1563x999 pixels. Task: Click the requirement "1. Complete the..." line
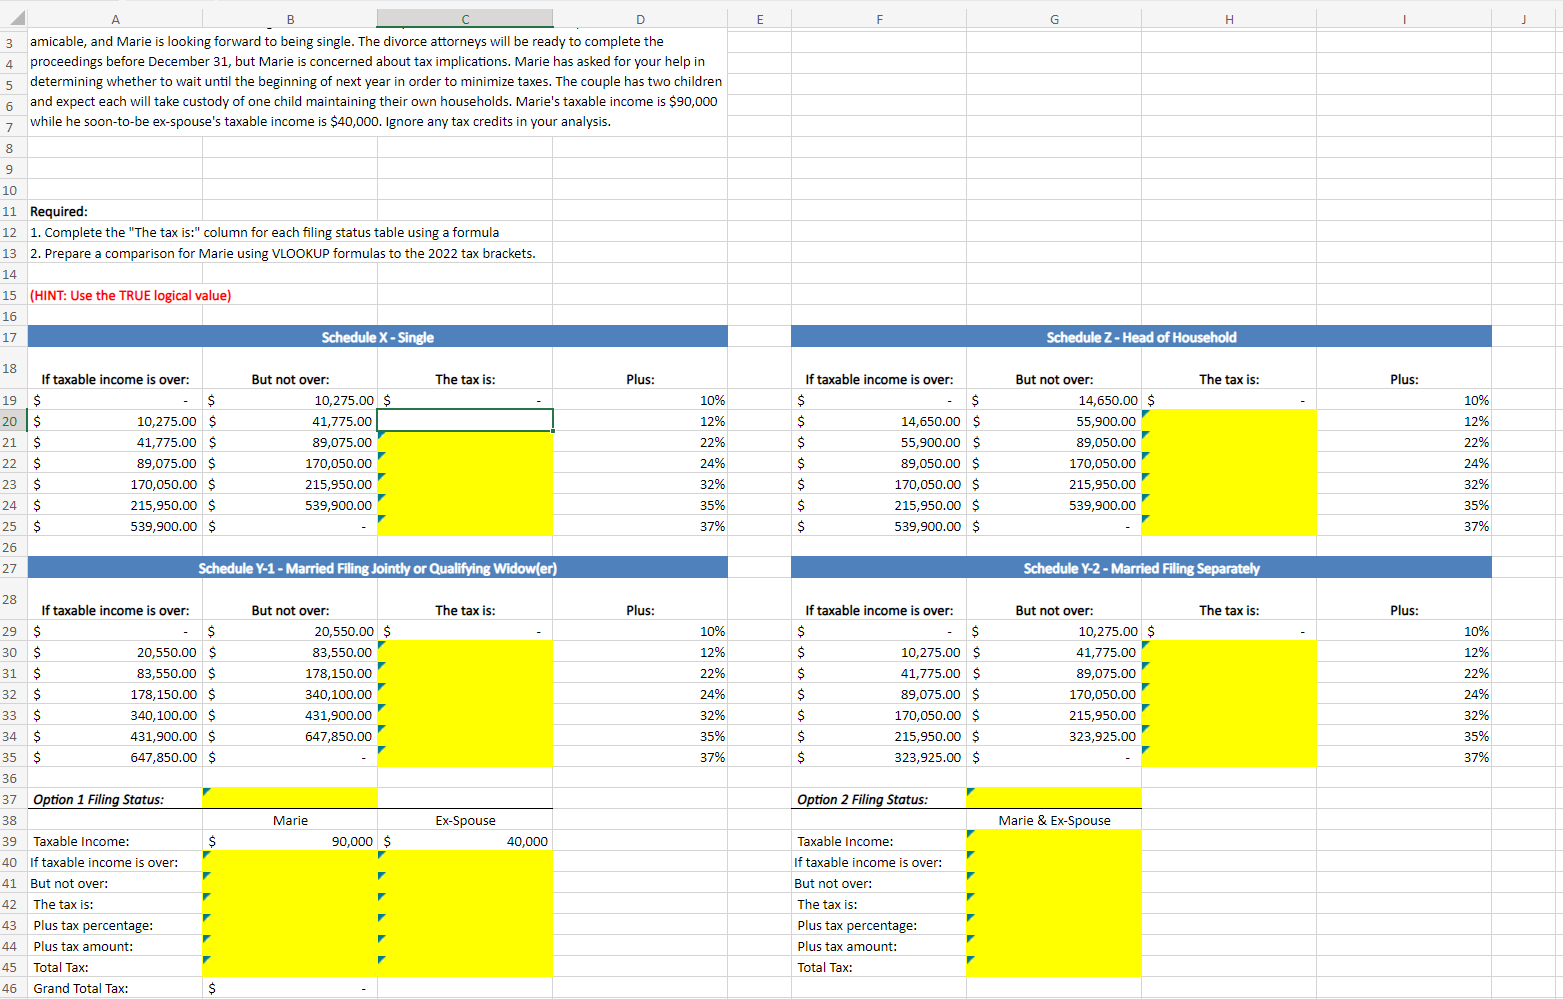point(264,232)
